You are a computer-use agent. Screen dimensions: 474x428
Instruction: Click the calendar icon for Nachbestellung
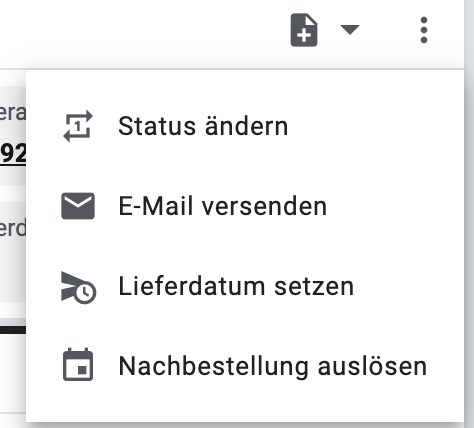click(78, 364)
